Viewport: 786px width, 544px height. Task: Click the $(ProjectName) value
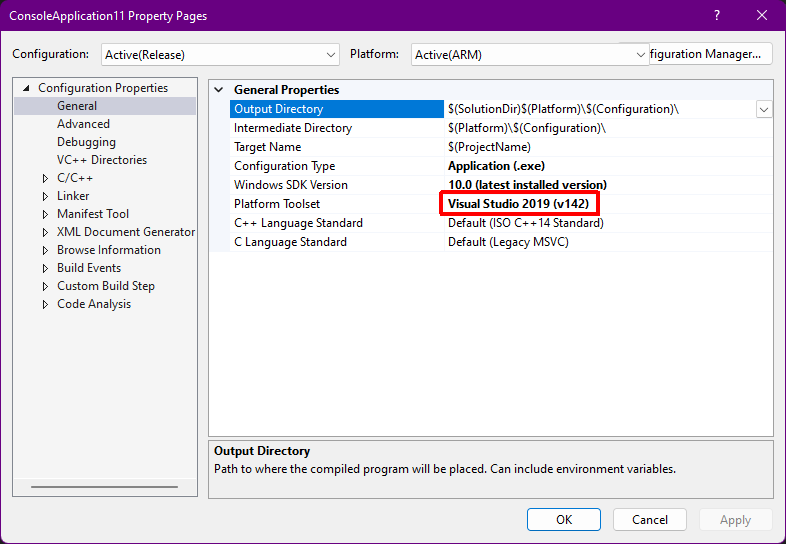pos(489,147)
